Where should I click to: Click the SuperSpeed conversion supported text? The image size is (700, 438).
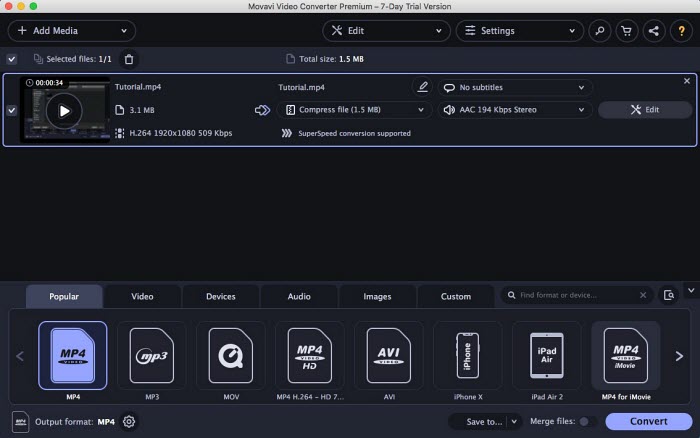coord(354,133)
